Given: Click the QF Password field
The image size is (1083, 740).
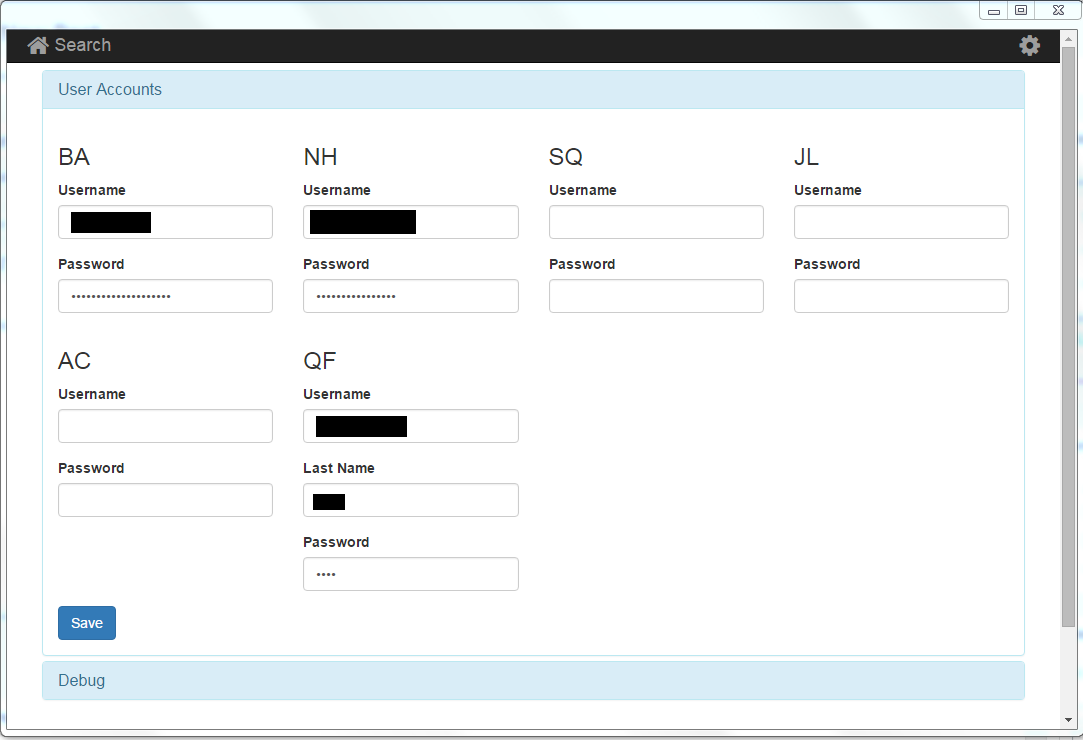Looking at the screenshot, I should [410, 574].
